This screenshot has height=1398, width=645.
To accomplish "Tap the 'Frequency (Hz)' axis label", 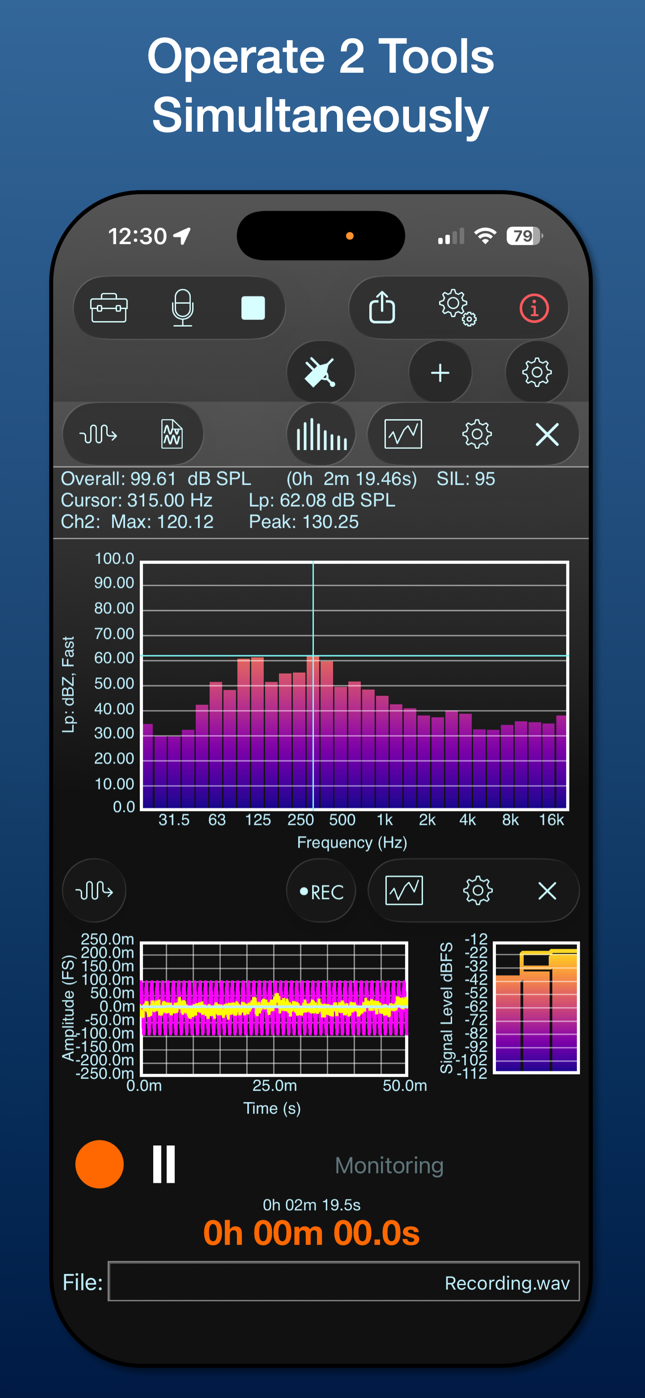I will pos(352,843).
